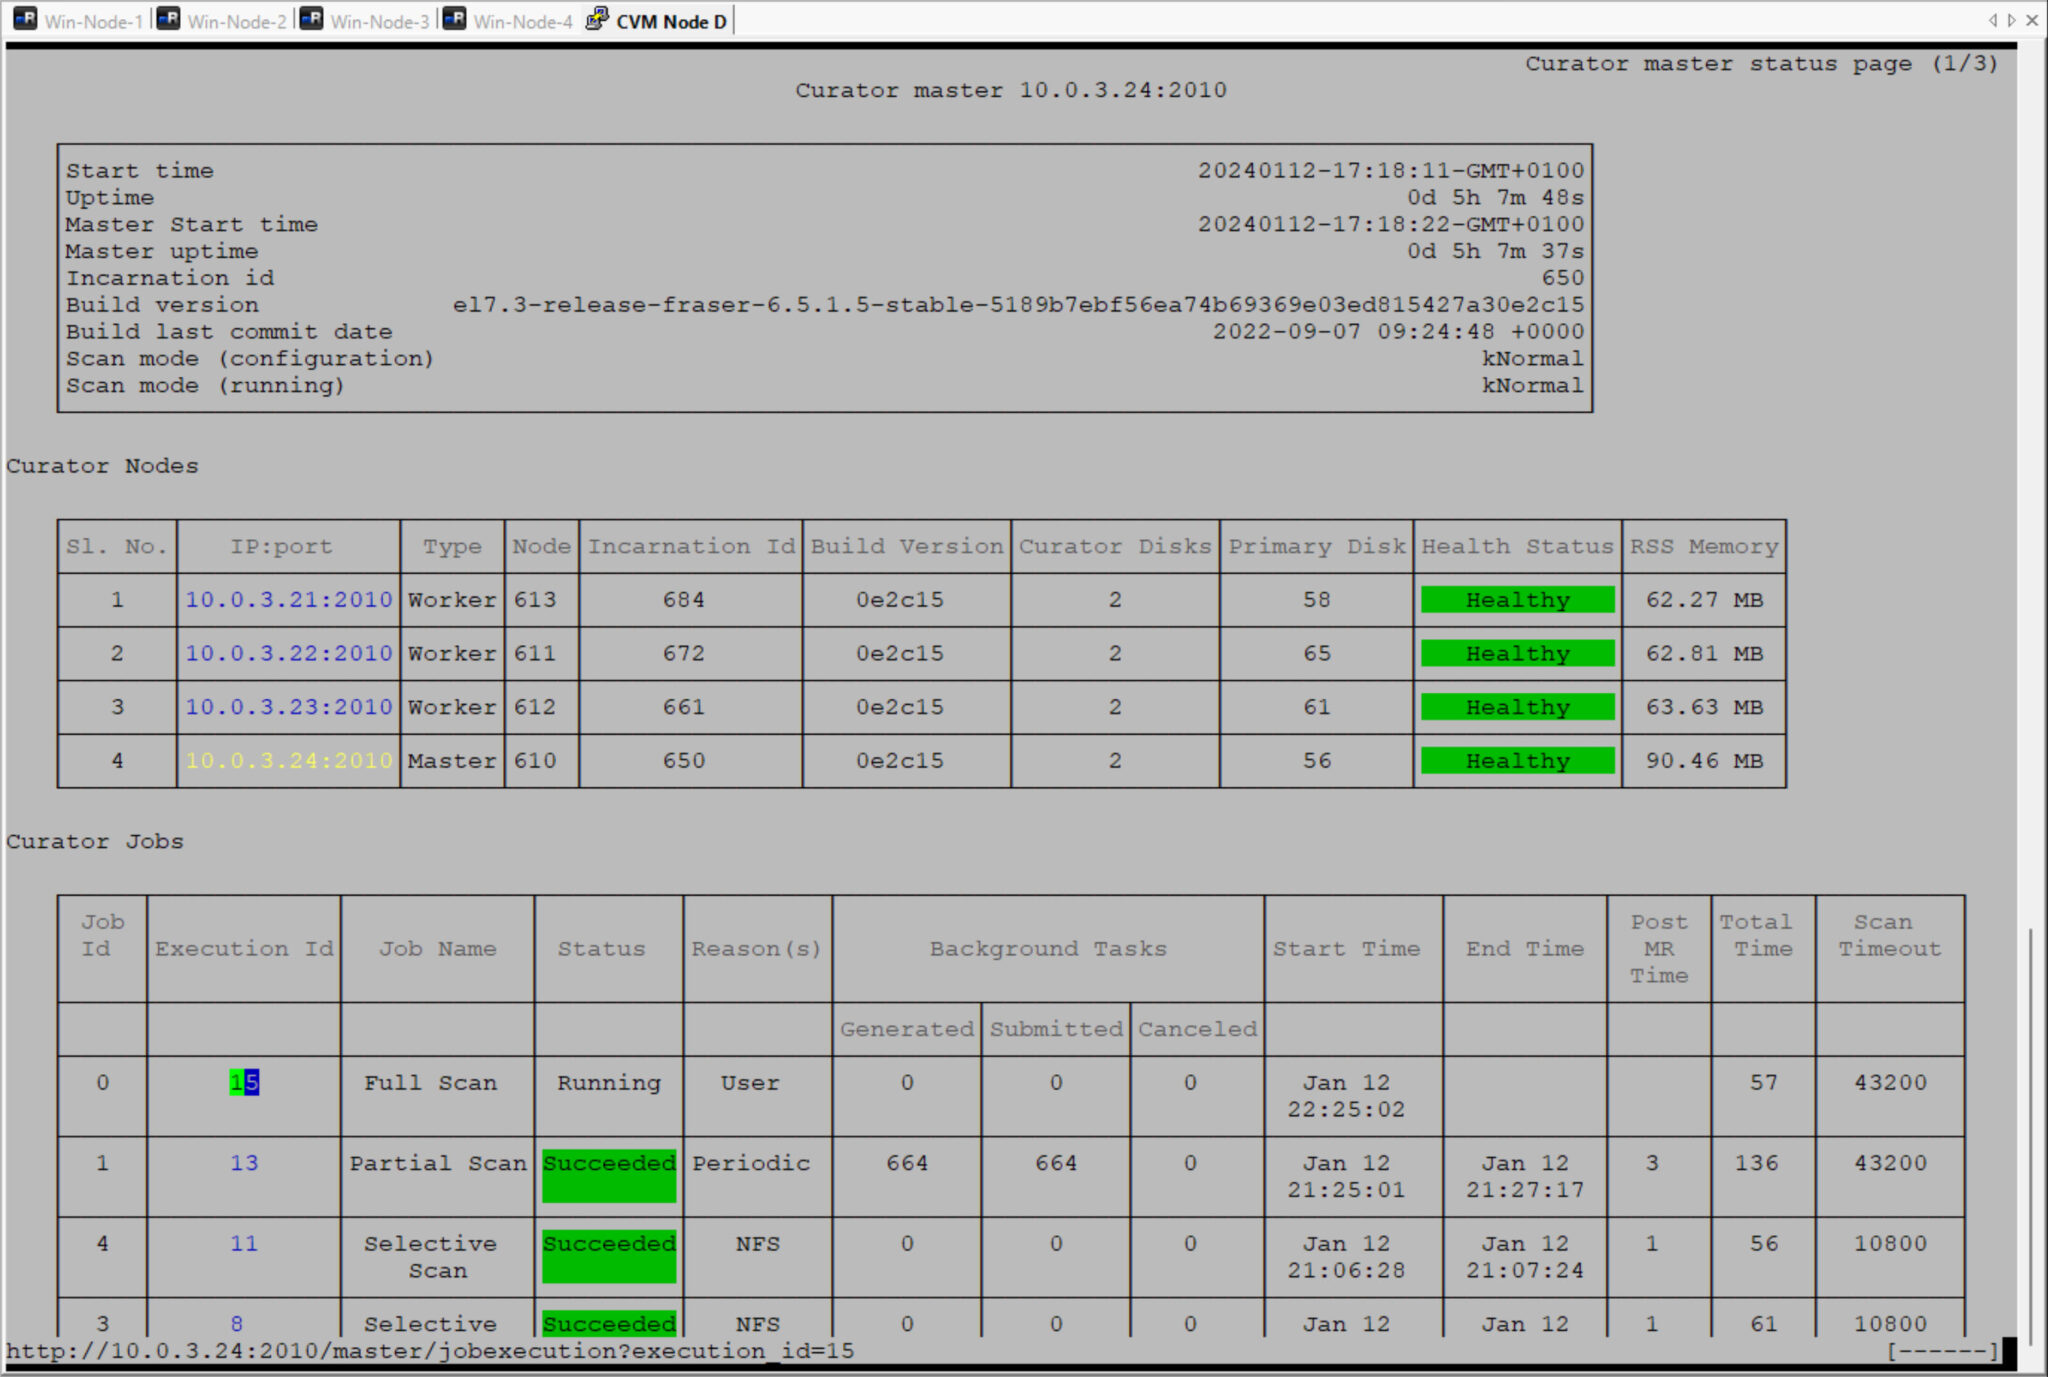This screenshot has width=2048, height=1377.
Task: Open worker node link 10.0.3.21:2010
Action: (289, 600)
